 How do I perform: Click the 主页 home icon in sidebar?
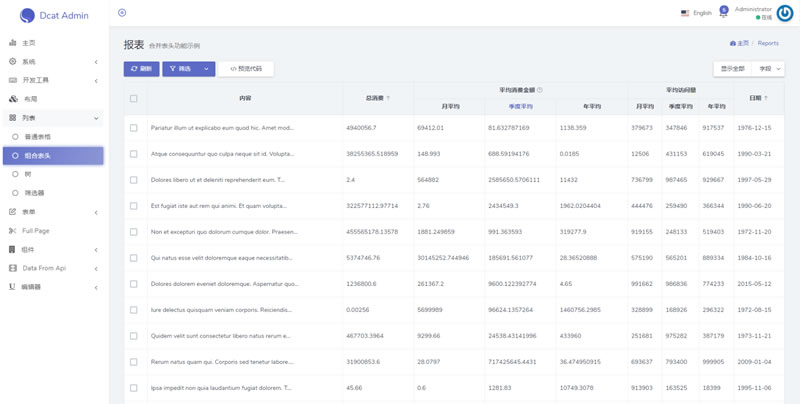[x=12, y=43]
